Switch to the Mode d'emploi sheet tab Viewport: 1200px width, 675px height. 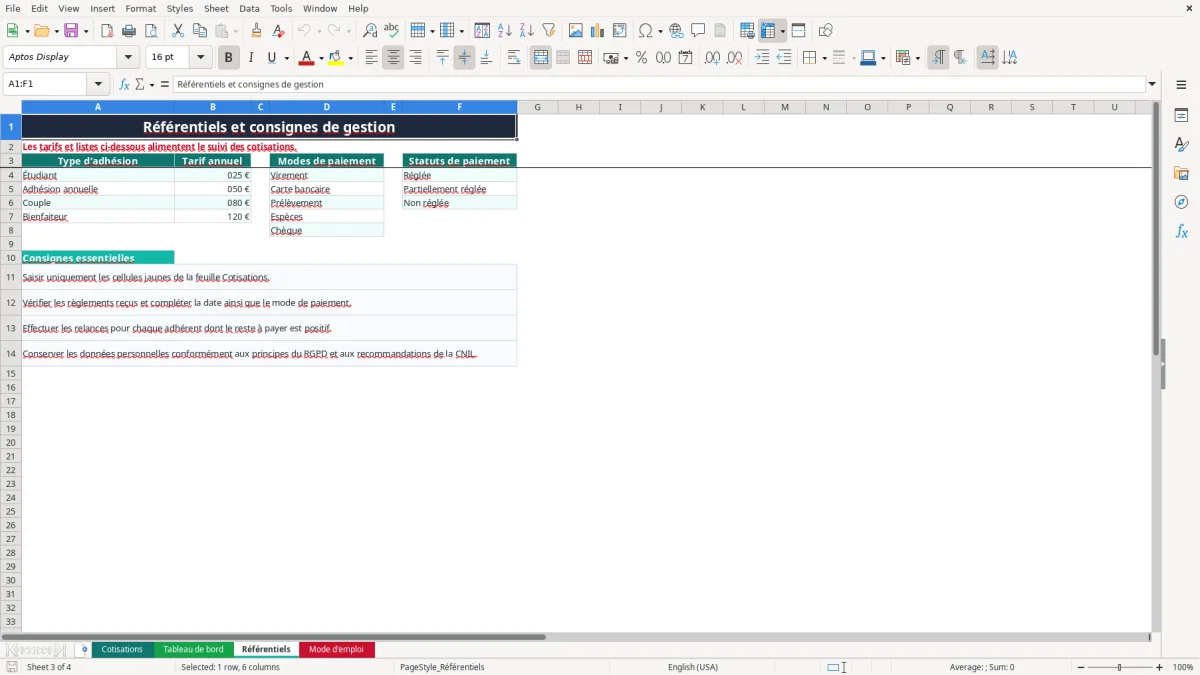click(x=336, y=649)
